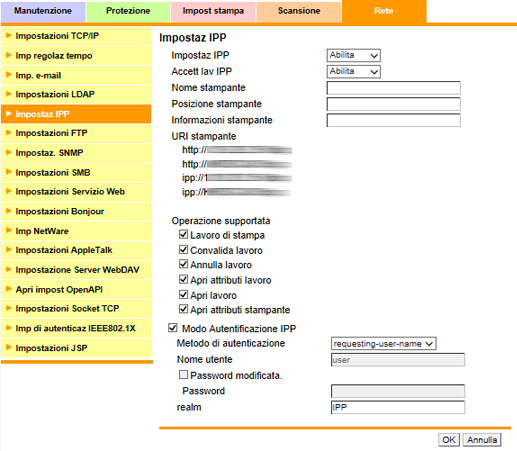
Task: Check the Password modificata checkbox
Action: (183, 375)
